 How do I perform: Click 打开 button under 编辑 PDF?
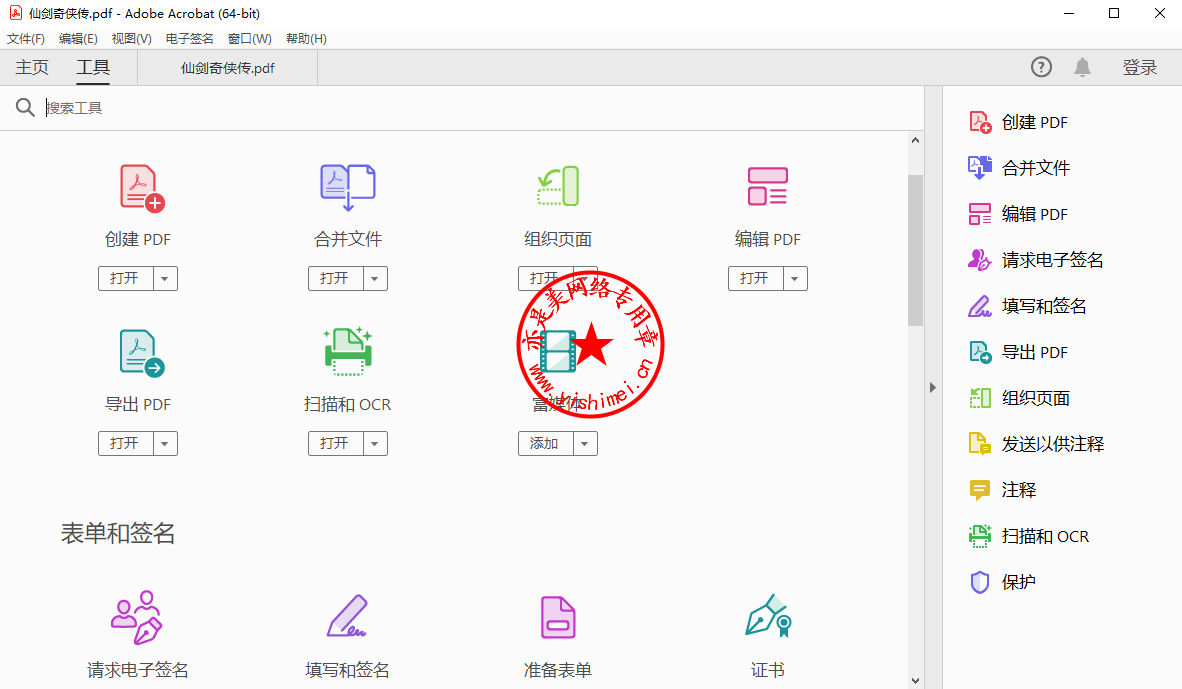(756, 279)
